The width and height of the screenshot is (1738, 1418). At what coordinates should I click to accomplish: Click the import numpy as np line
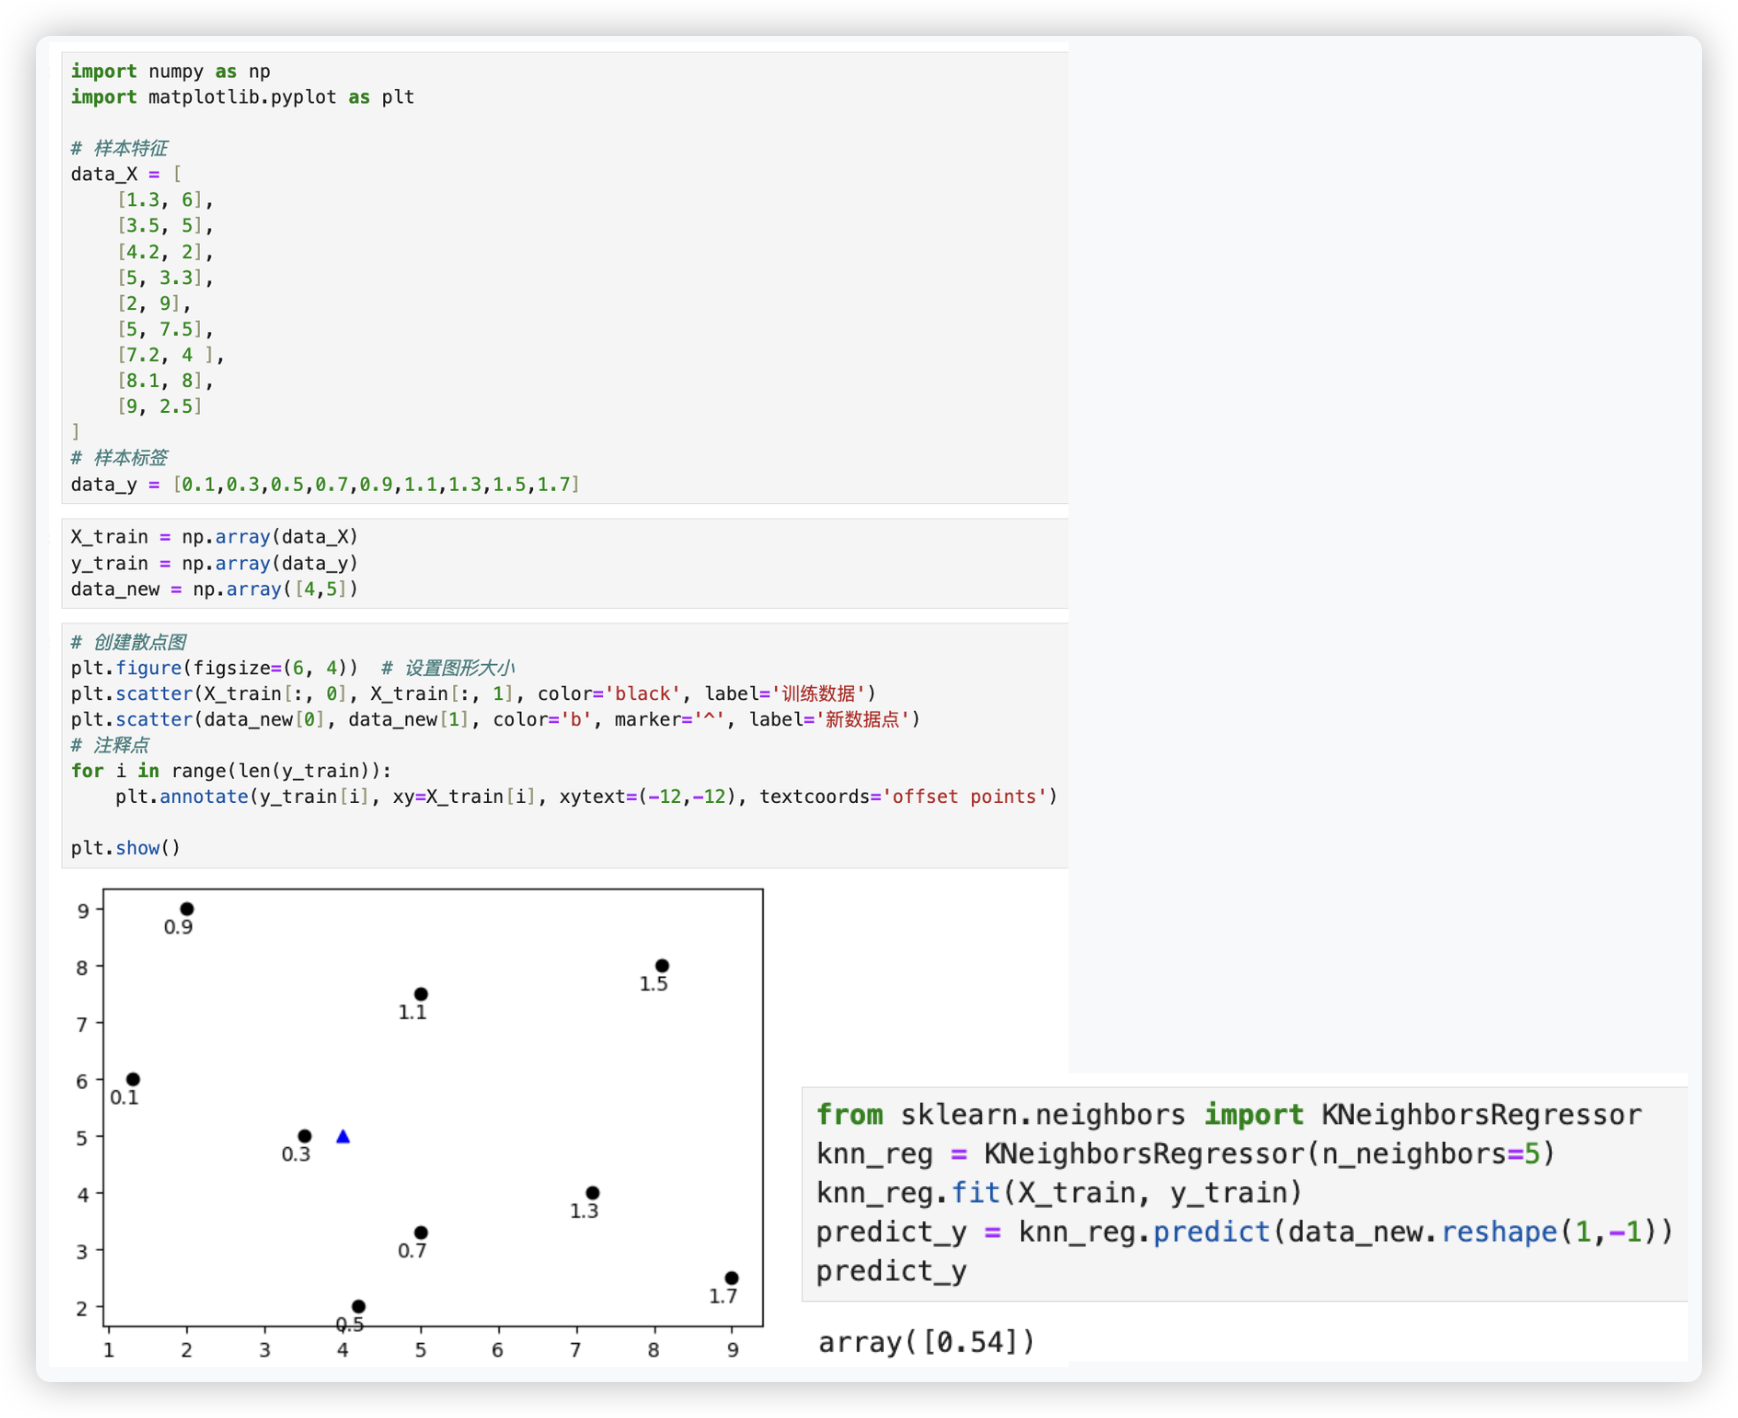(170, 71)
